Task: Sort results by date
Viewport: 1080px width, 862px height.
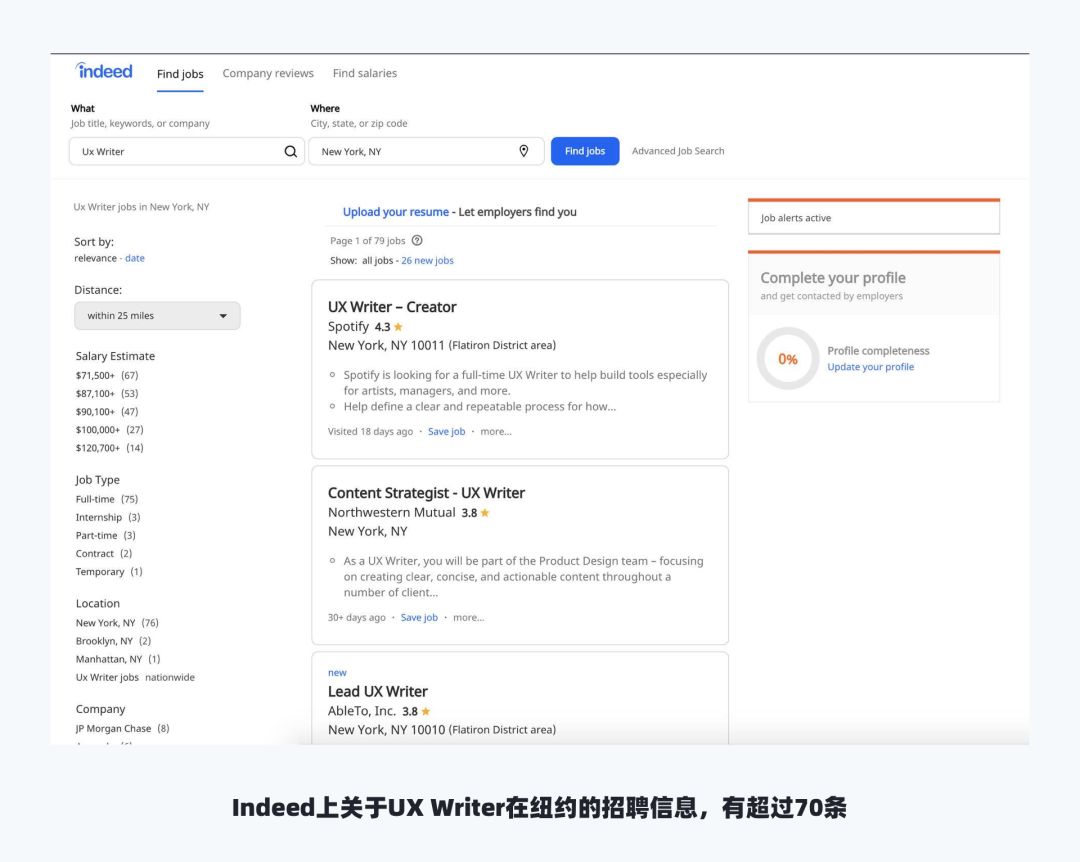Action: coord(135,258)
